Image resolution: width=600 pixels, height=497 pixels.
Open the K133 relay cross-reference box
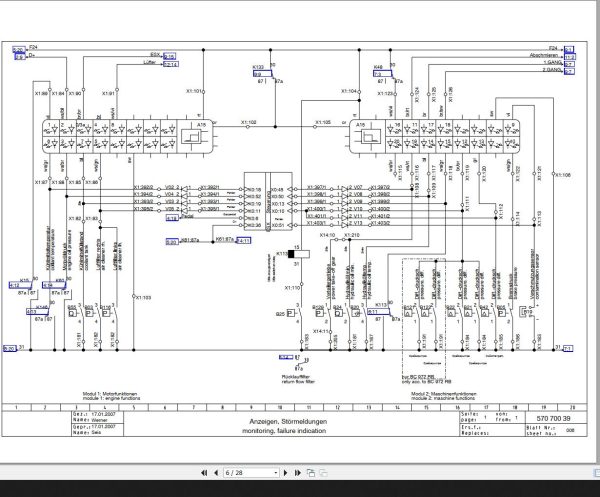[x=262, y=73]
